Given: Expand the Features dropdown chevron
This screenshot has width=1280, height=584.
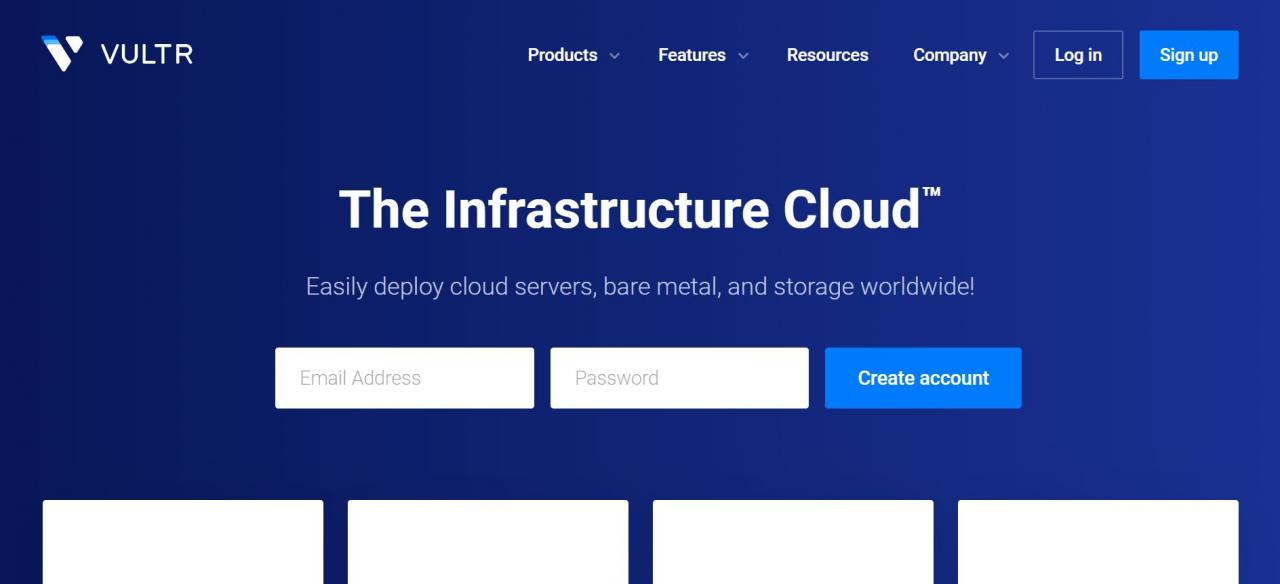Looking at the screenshot, I should pos(743,56).
